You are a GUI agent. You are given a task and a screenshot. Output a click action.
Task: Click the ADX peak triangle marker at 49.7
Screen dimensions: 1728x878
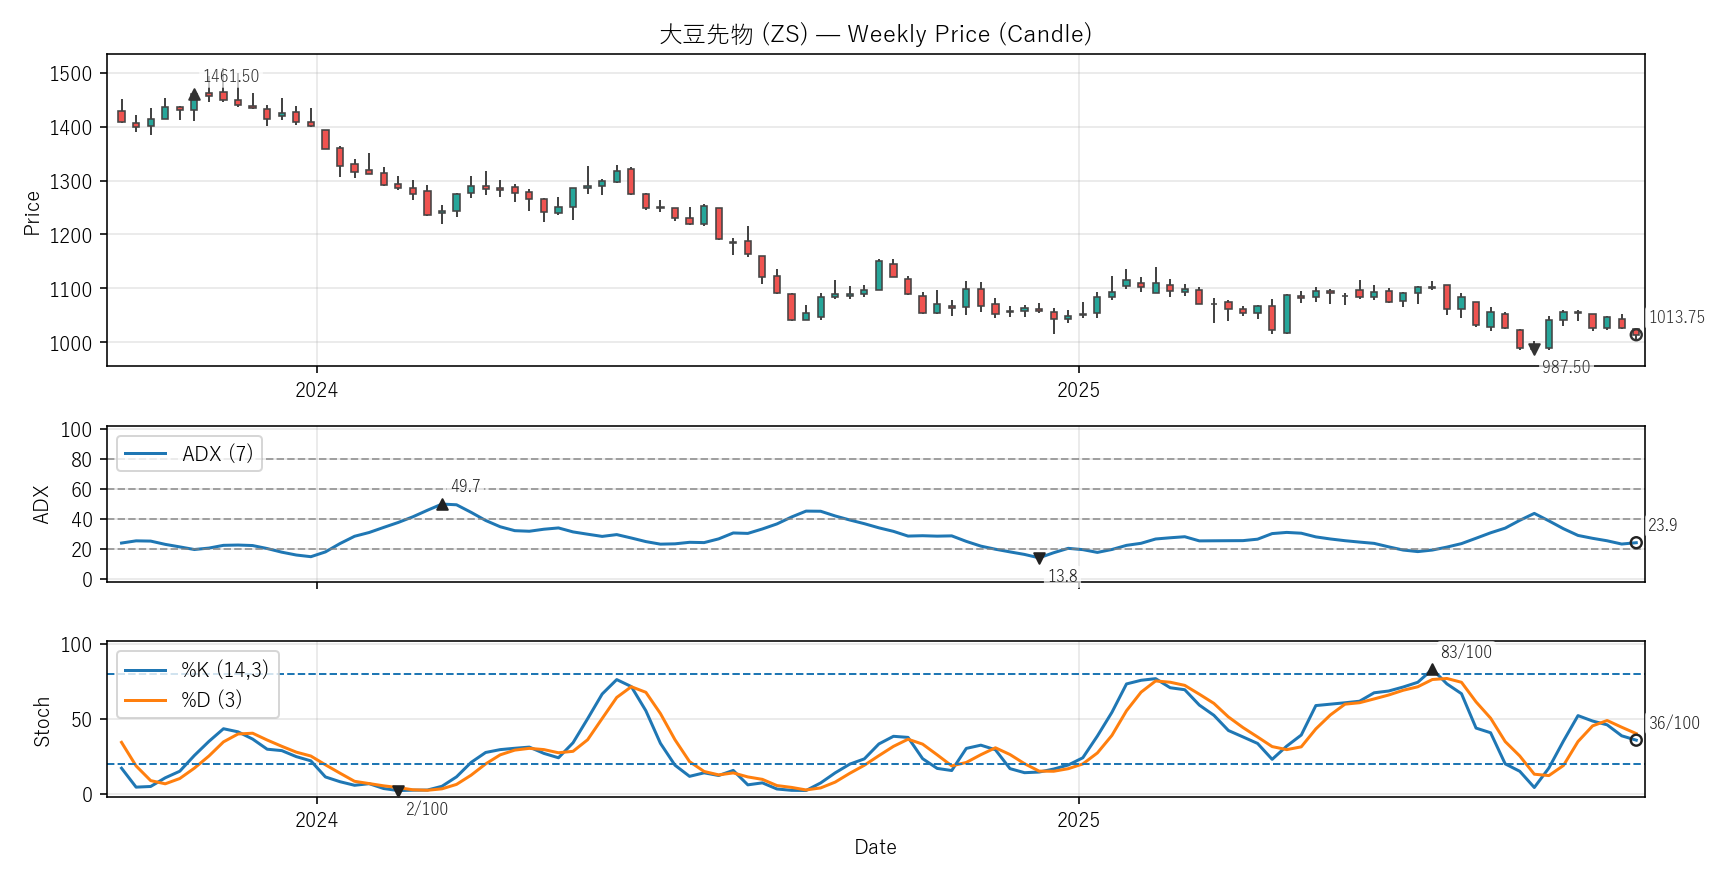[442, 505]
